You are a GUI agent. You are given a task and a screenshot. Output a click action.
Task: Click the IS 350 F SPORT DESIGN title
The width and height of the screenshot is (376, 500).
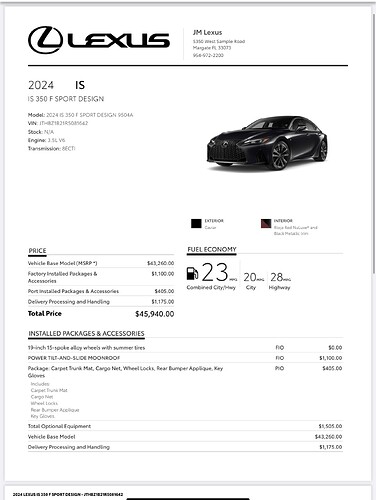click(66, 99)
